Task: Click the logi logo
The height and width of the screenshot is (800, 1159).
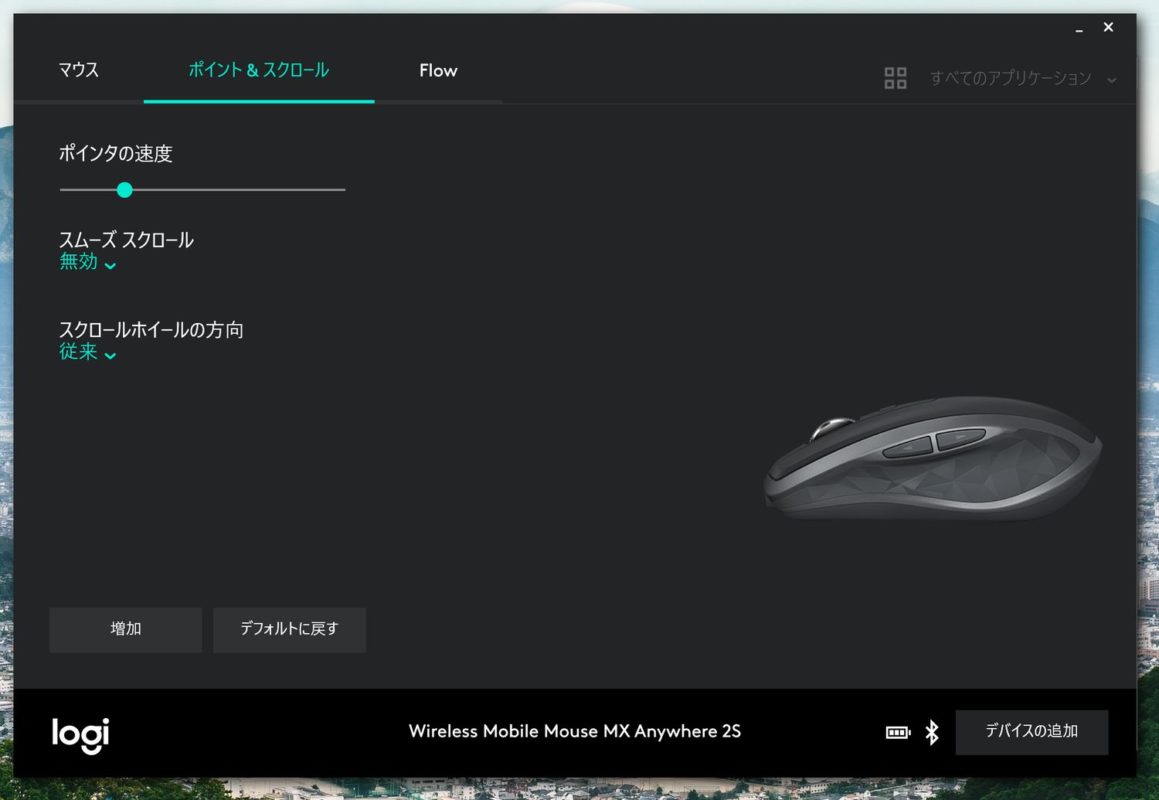Action: (81, 735)
